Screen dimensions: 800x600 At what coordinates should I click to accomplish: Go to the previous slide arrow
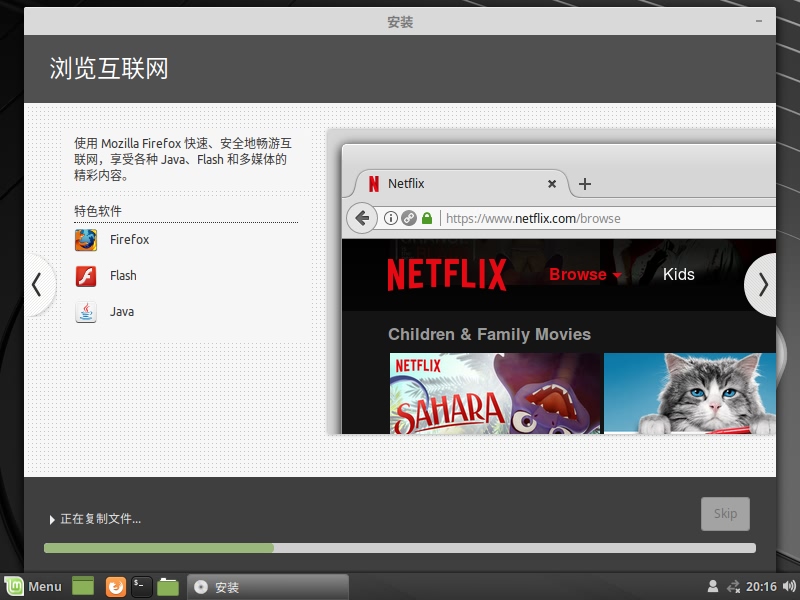pos(37,285)
